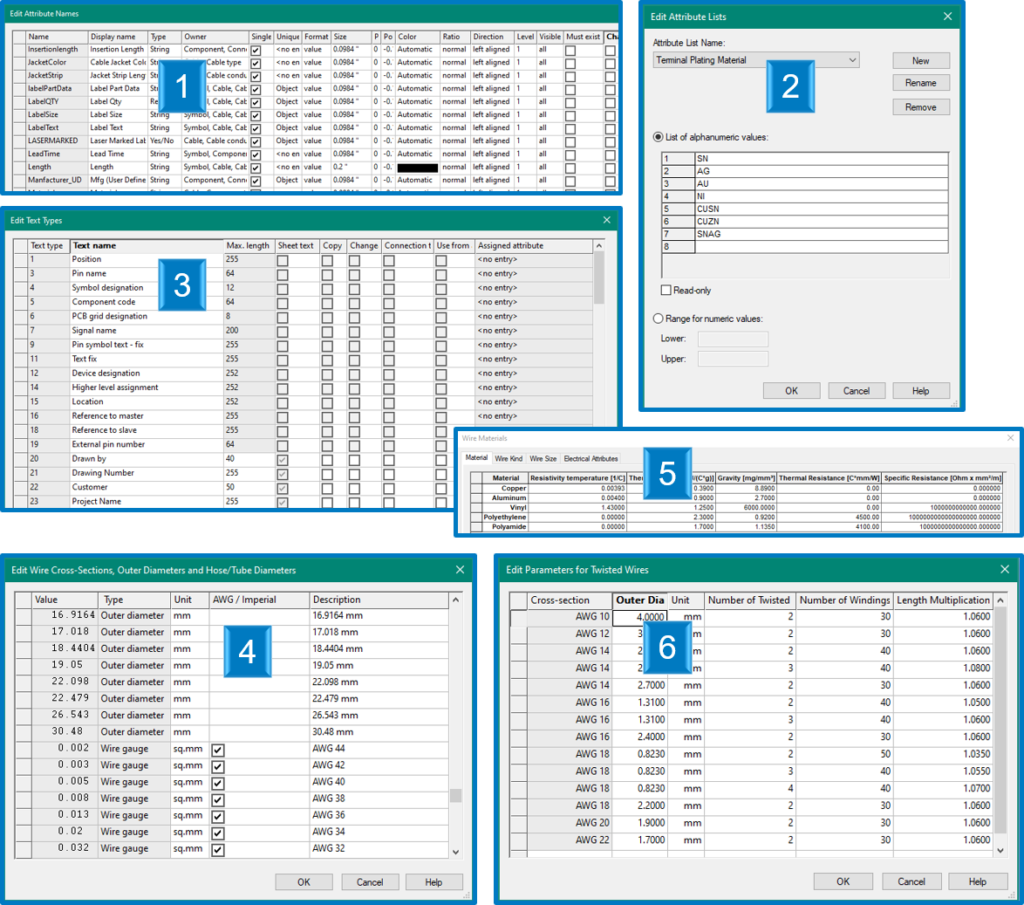The width and height of the screenshot is (1024, 905).
Task: Toggle the Unique checkbox for InsertionLength
Action: 290,50
